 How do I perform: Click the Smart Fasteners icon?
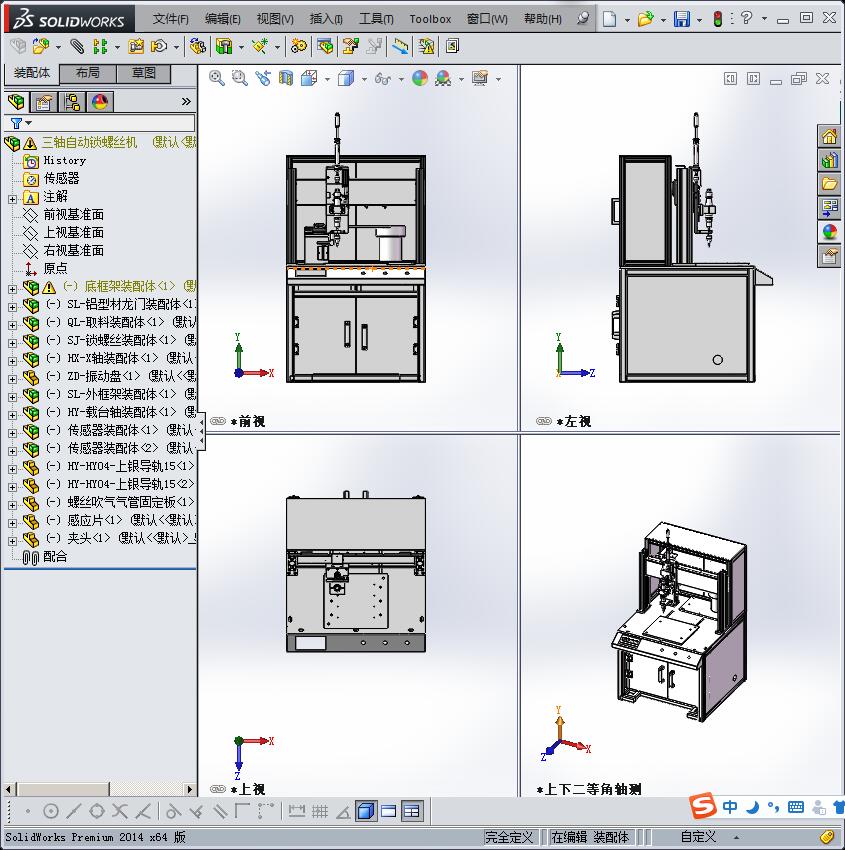click(136, 47)
